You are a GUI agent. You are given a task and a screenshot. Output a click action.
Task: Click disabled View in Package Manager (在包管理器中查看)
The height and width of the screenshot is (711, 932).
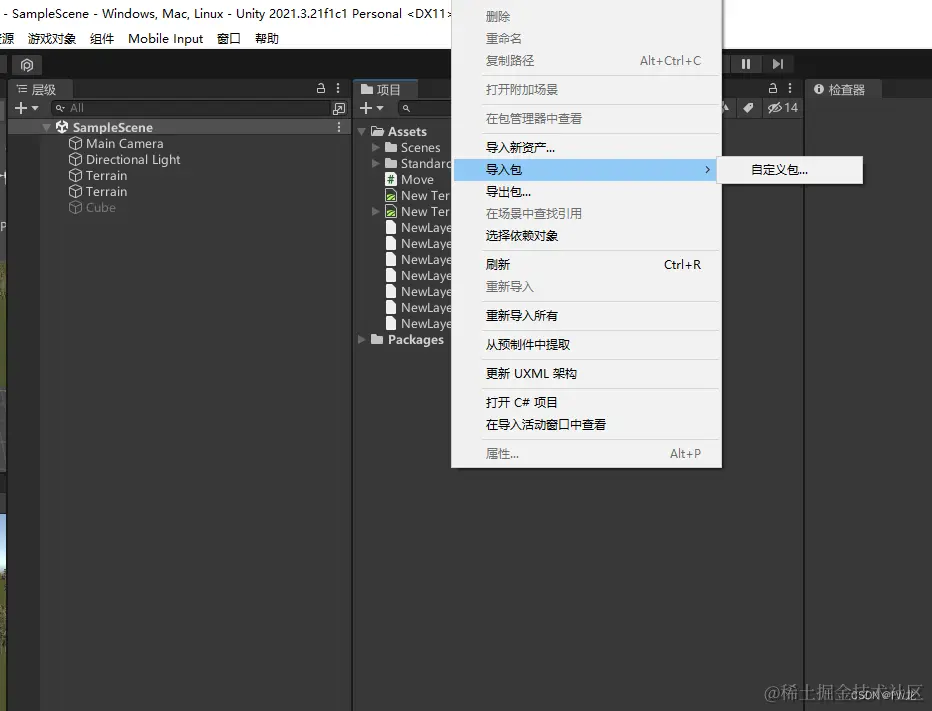tap(585, 119)
